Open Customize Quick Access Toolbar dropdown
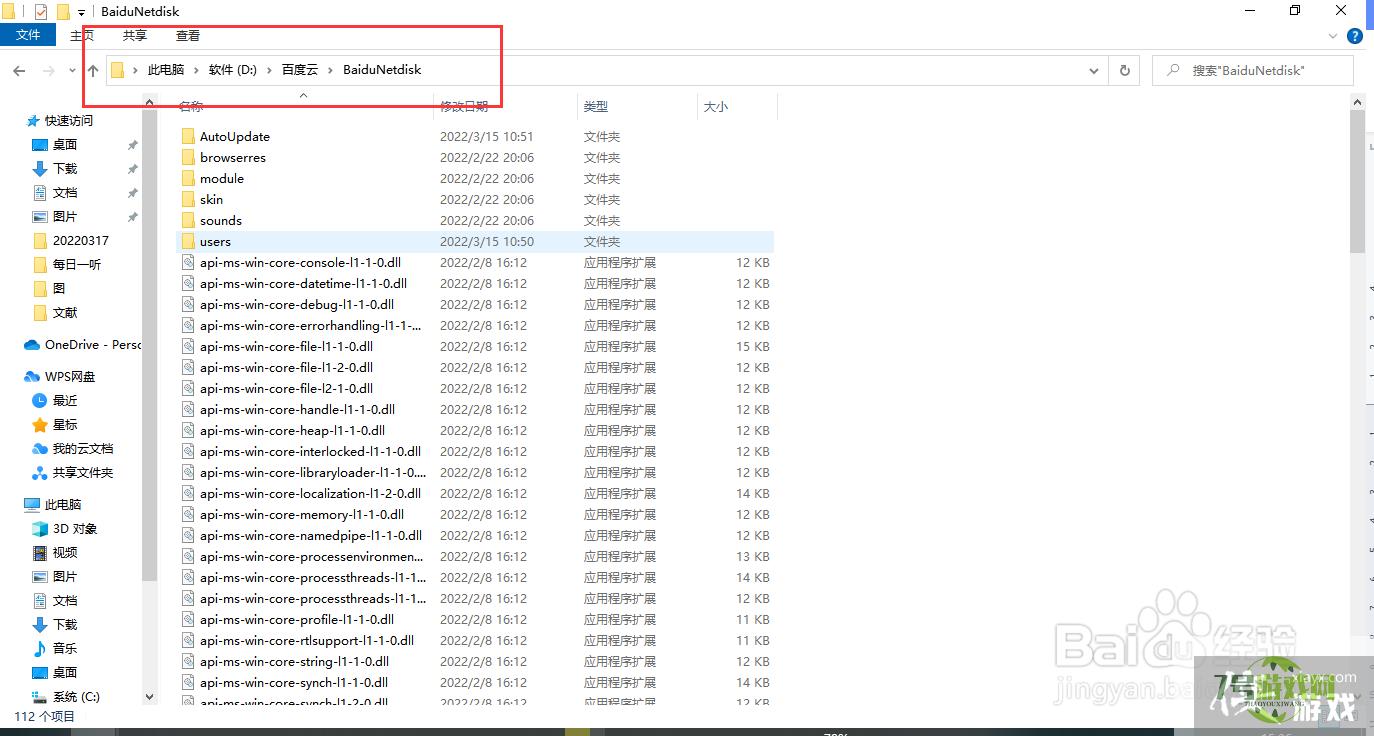Screen dimensions: 1374x736 click(81, 12)
